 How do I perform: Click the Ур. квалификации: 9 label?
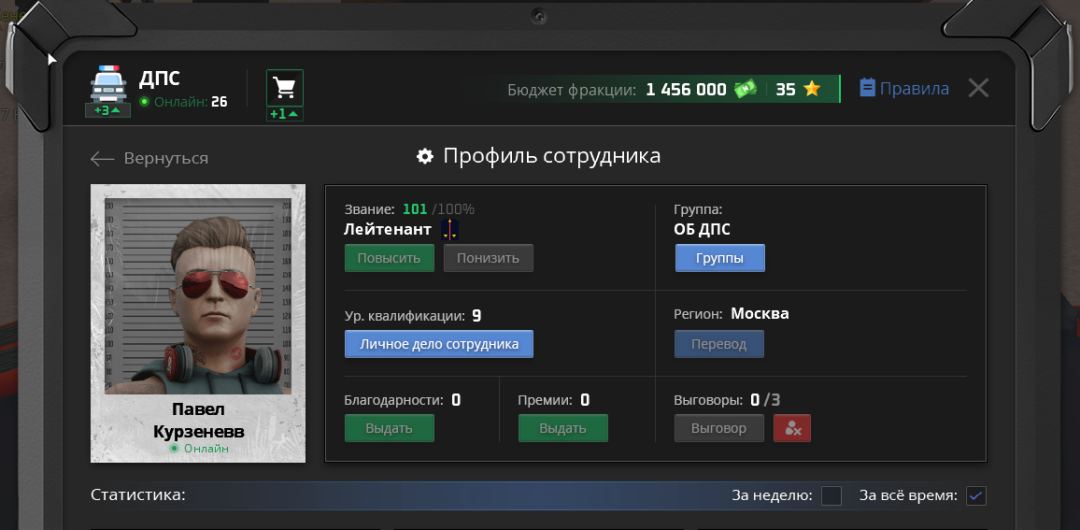[x=413, y=316]
